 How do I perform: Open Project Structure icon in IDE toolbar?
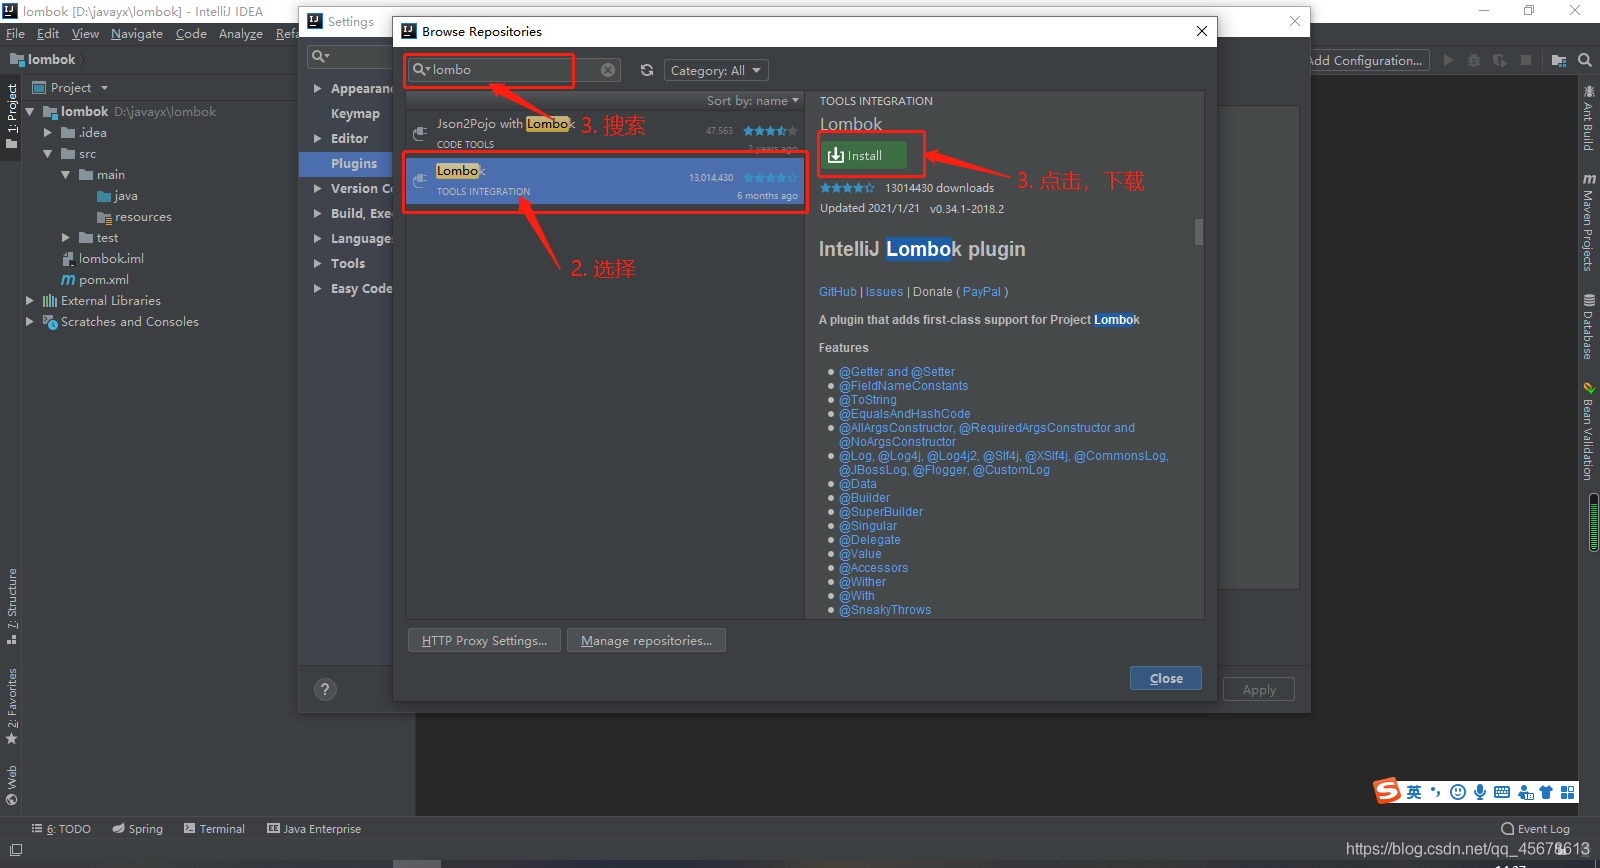1558,60
